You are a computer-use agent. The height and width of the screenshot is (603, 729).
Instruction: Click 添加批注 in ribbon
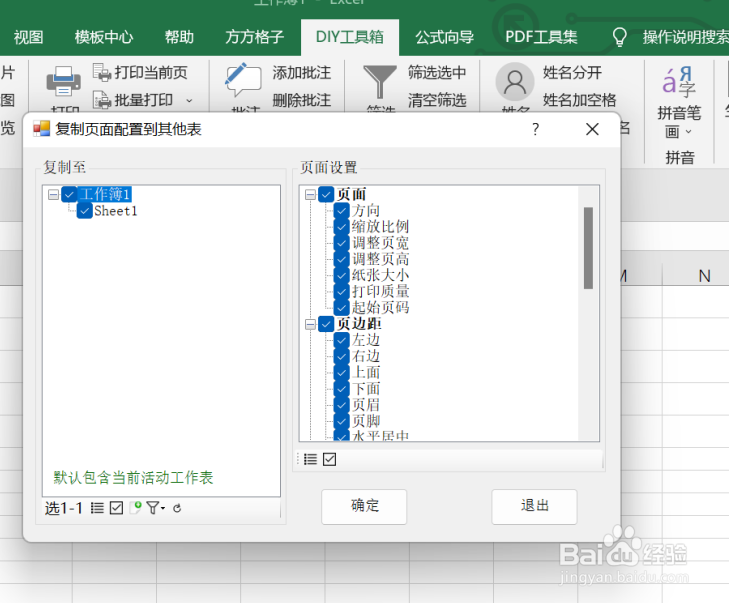coord(301,73)
